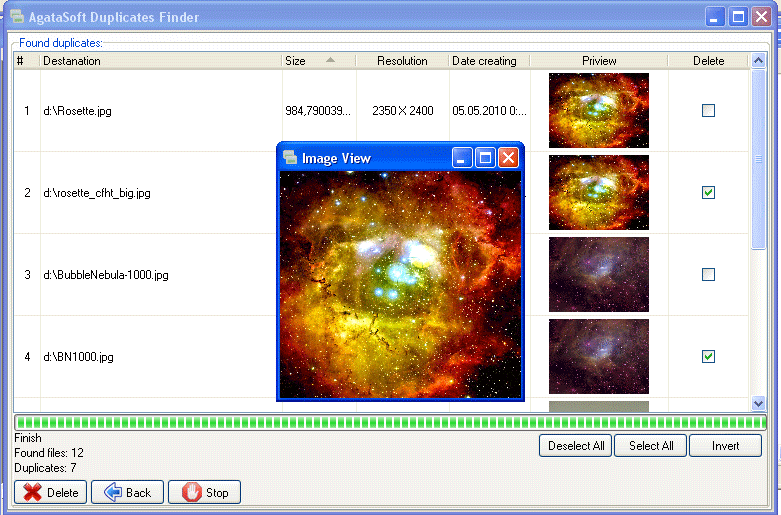This screenshot has height=515, width=781.
Task: Uncheck delete box for BN1000.jpg
Action: [708, 357]
